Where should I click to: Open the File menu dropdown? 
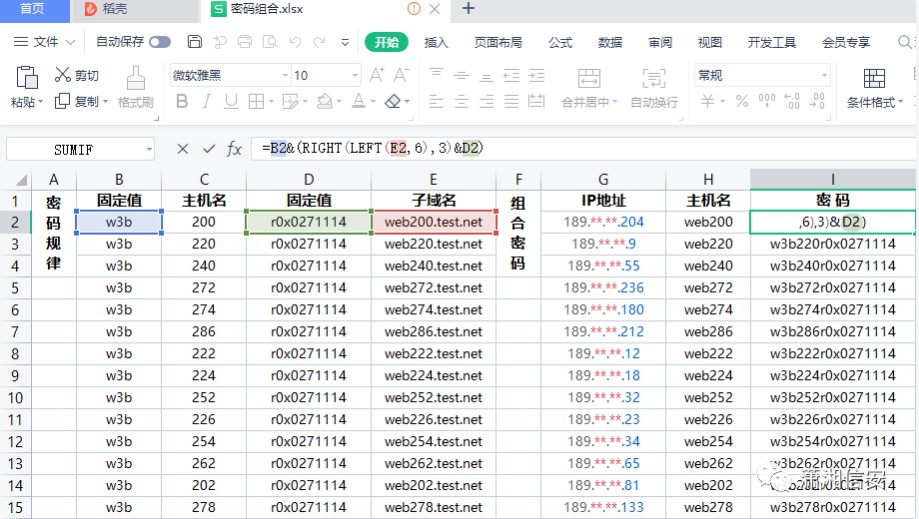(x=44, y=42)
